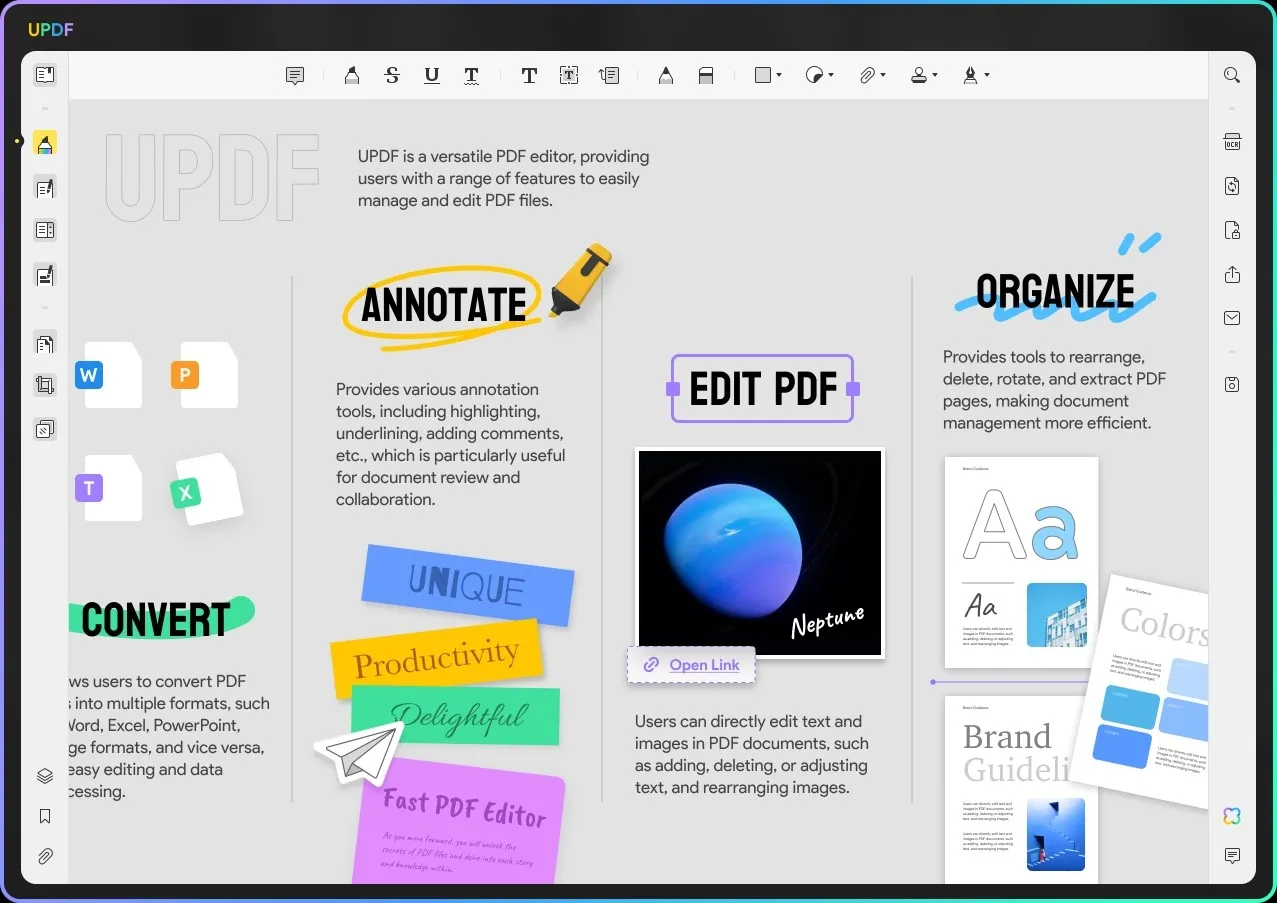Viewport: 1277px width, 903px height.
Task: Open the bookmarks panel
Action: [45, 816]
